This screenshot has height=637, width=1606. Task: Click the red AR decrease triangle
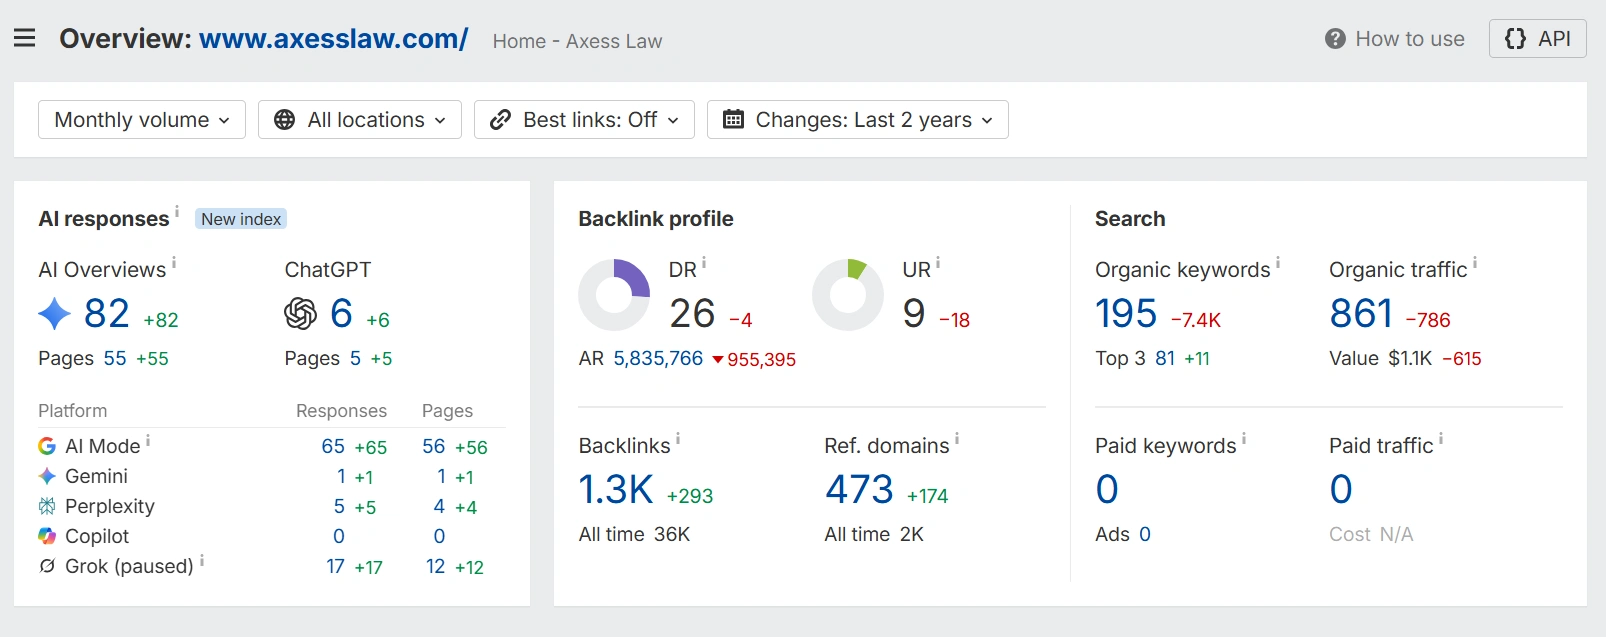[718, 360]
